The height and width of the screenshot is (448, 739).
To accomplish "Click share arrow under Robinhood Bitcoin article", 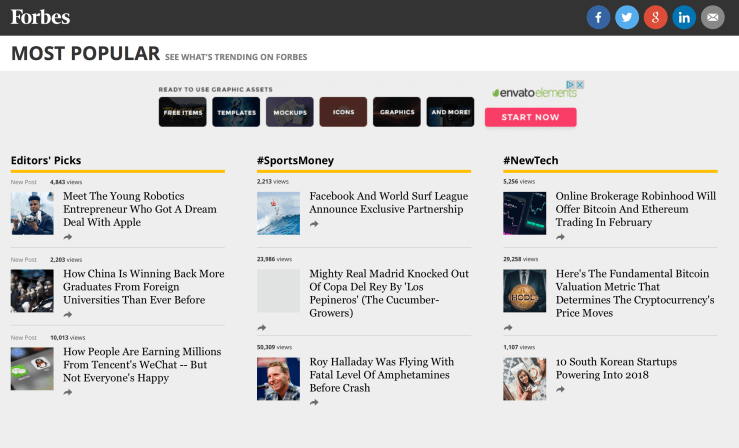I will [560, 237].
